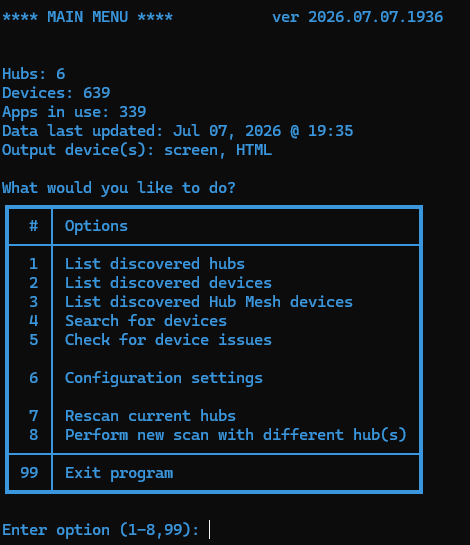This screenshot has height=545, width=470.
Task: Select the 'Exit program' option text
Action: pos(119,473)
